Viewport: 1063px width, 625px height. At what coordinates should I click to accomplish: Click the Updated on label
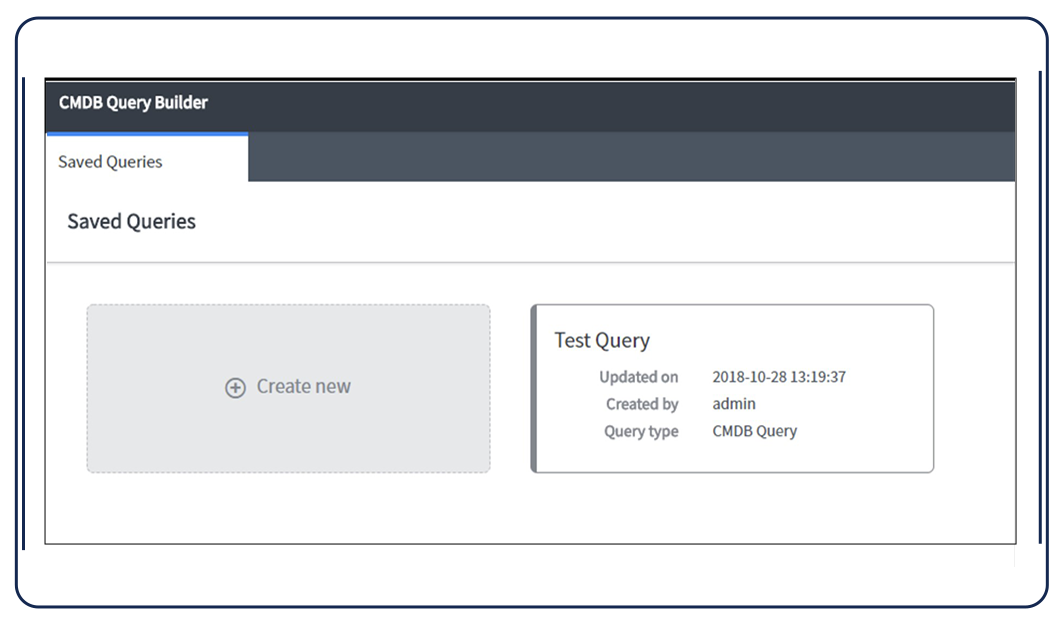pos(638,377)
